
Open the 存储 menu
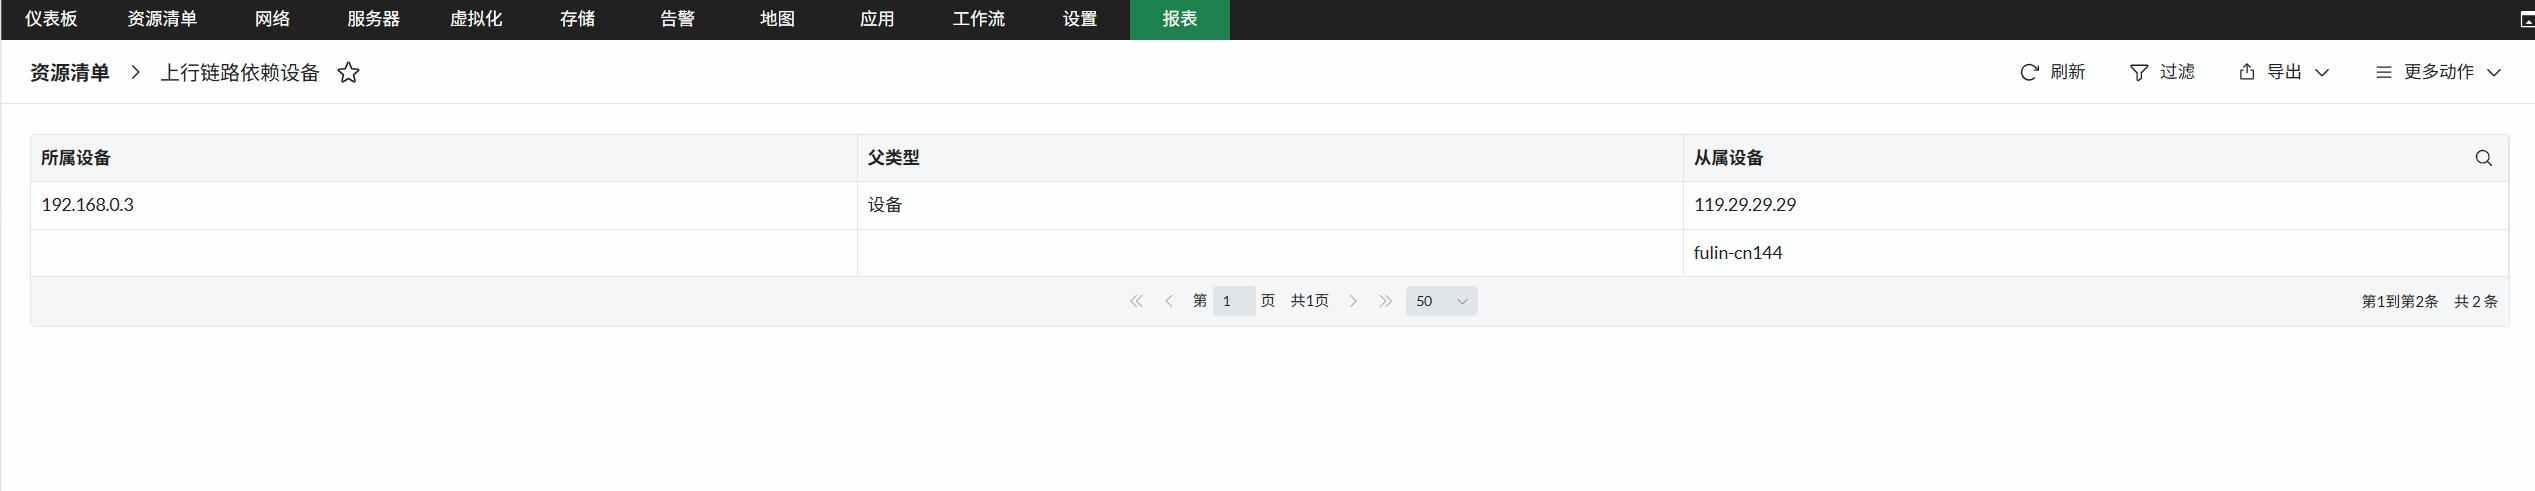tap(577, 19)
